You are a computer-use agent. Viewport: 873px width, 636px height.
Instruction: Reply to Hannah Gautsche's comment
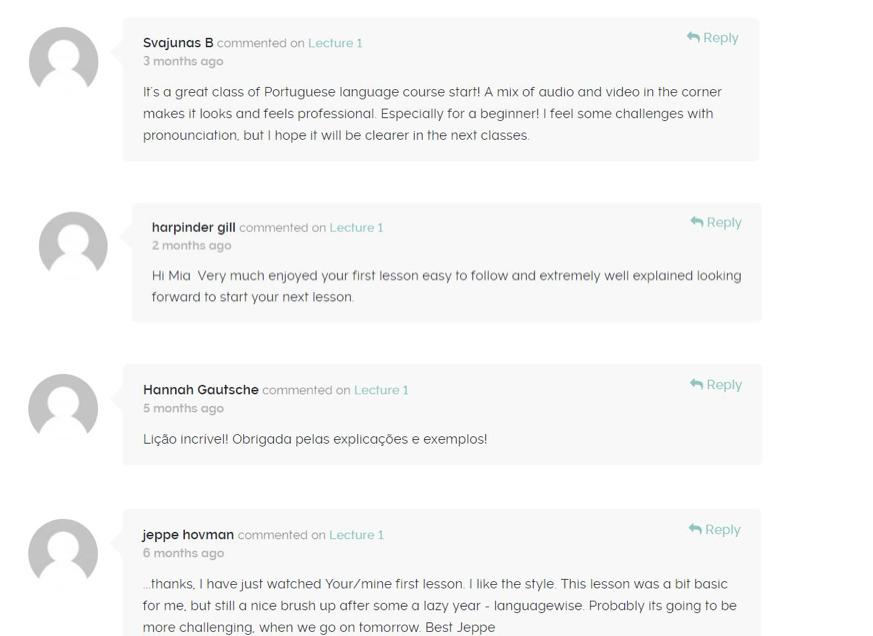pos(716,385)
